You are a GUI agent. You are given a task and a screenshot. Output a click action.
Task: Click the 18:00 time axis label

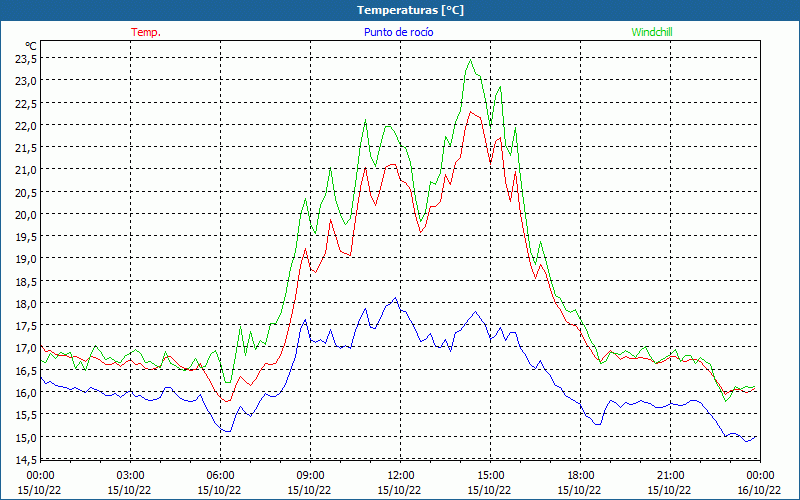click(581, 475)
